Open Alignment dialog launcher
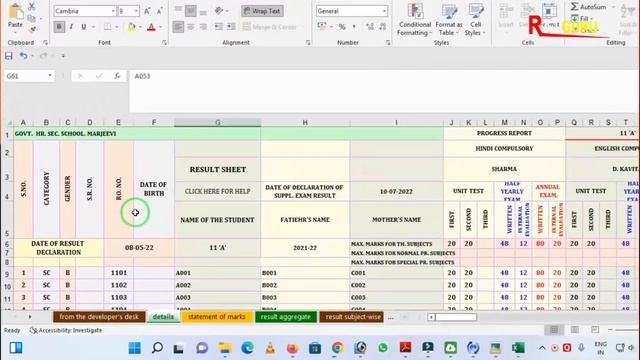 (308, 42)
